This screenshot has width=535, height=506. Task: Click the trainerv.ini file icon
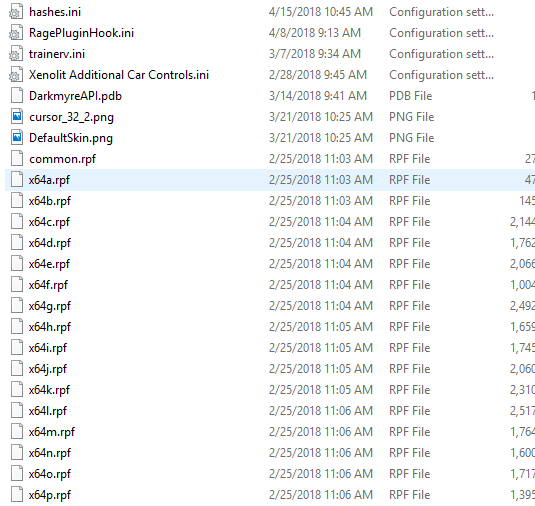pyautogui.click(x=16, y=54)
